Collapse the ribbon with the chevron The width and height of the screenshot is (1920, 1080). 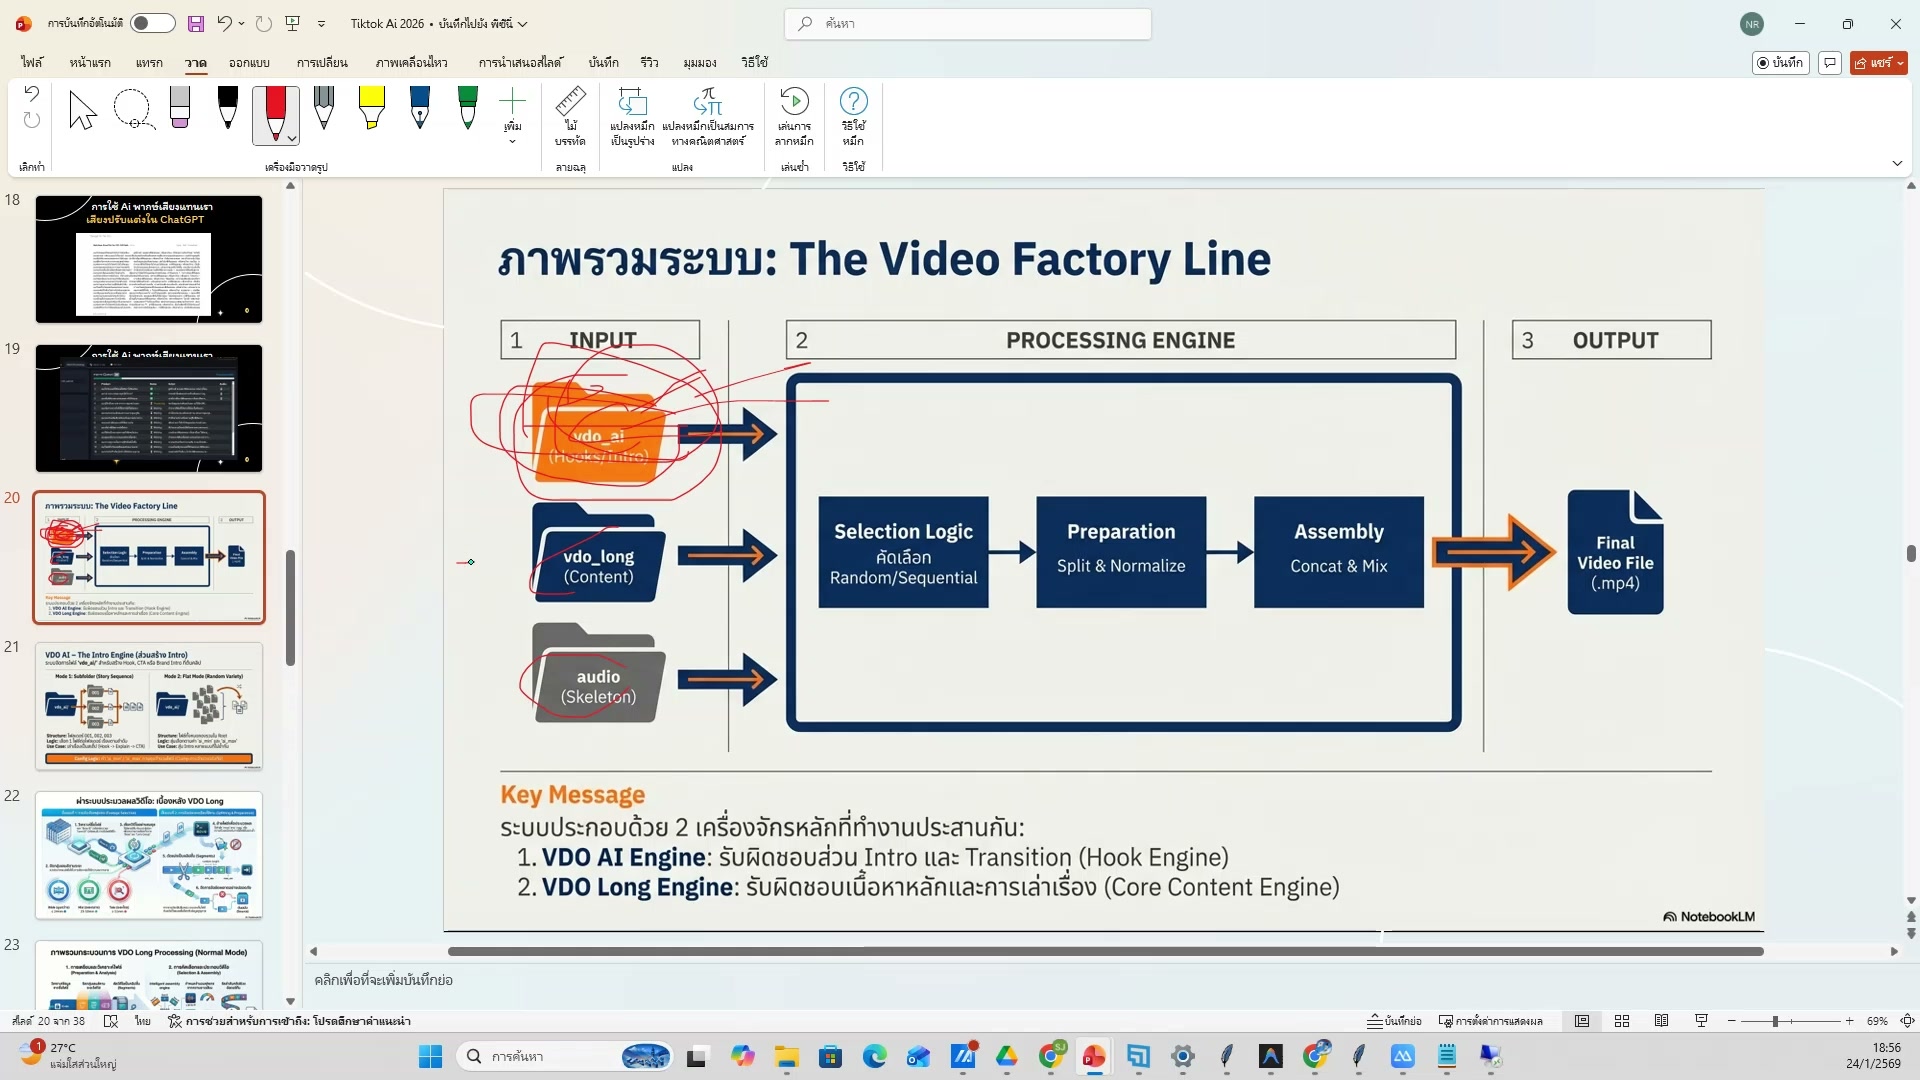(1897, 162)
